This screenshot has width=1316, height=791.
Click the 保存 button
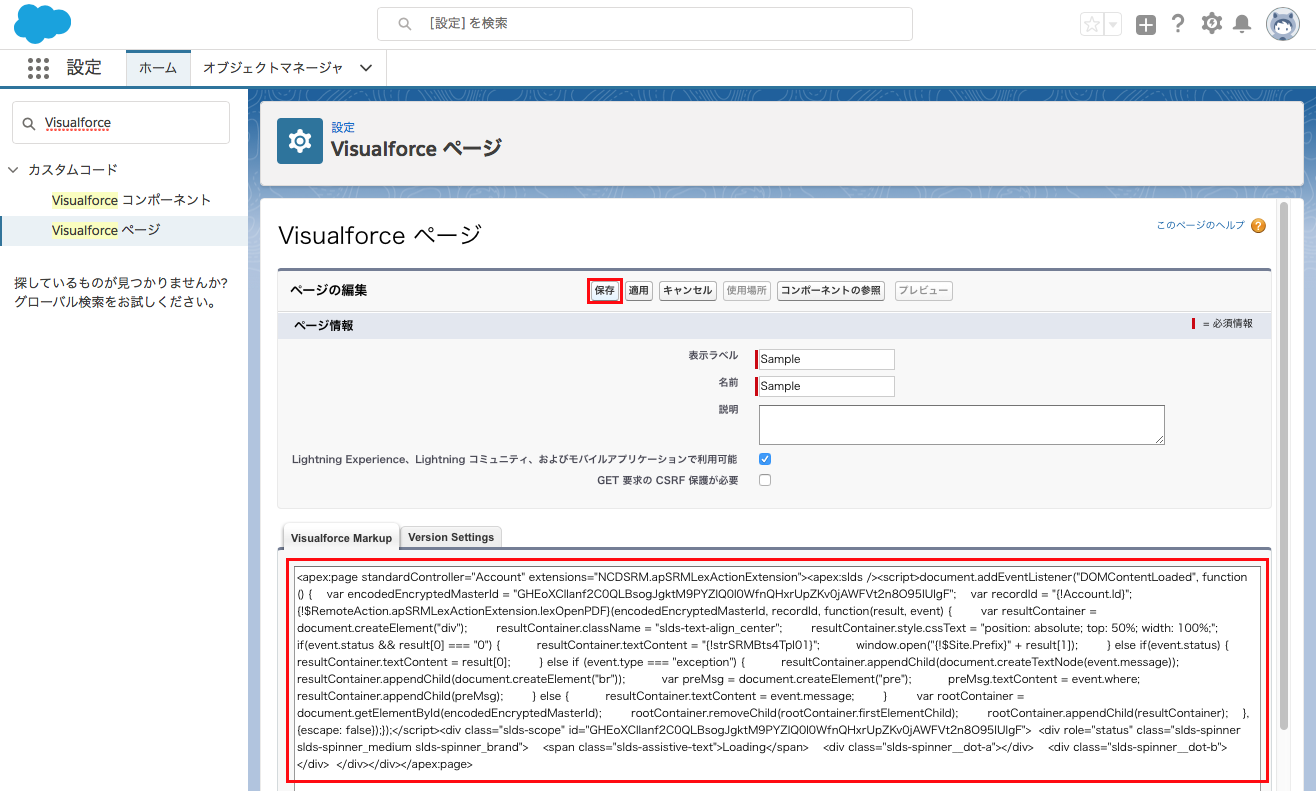605,291
